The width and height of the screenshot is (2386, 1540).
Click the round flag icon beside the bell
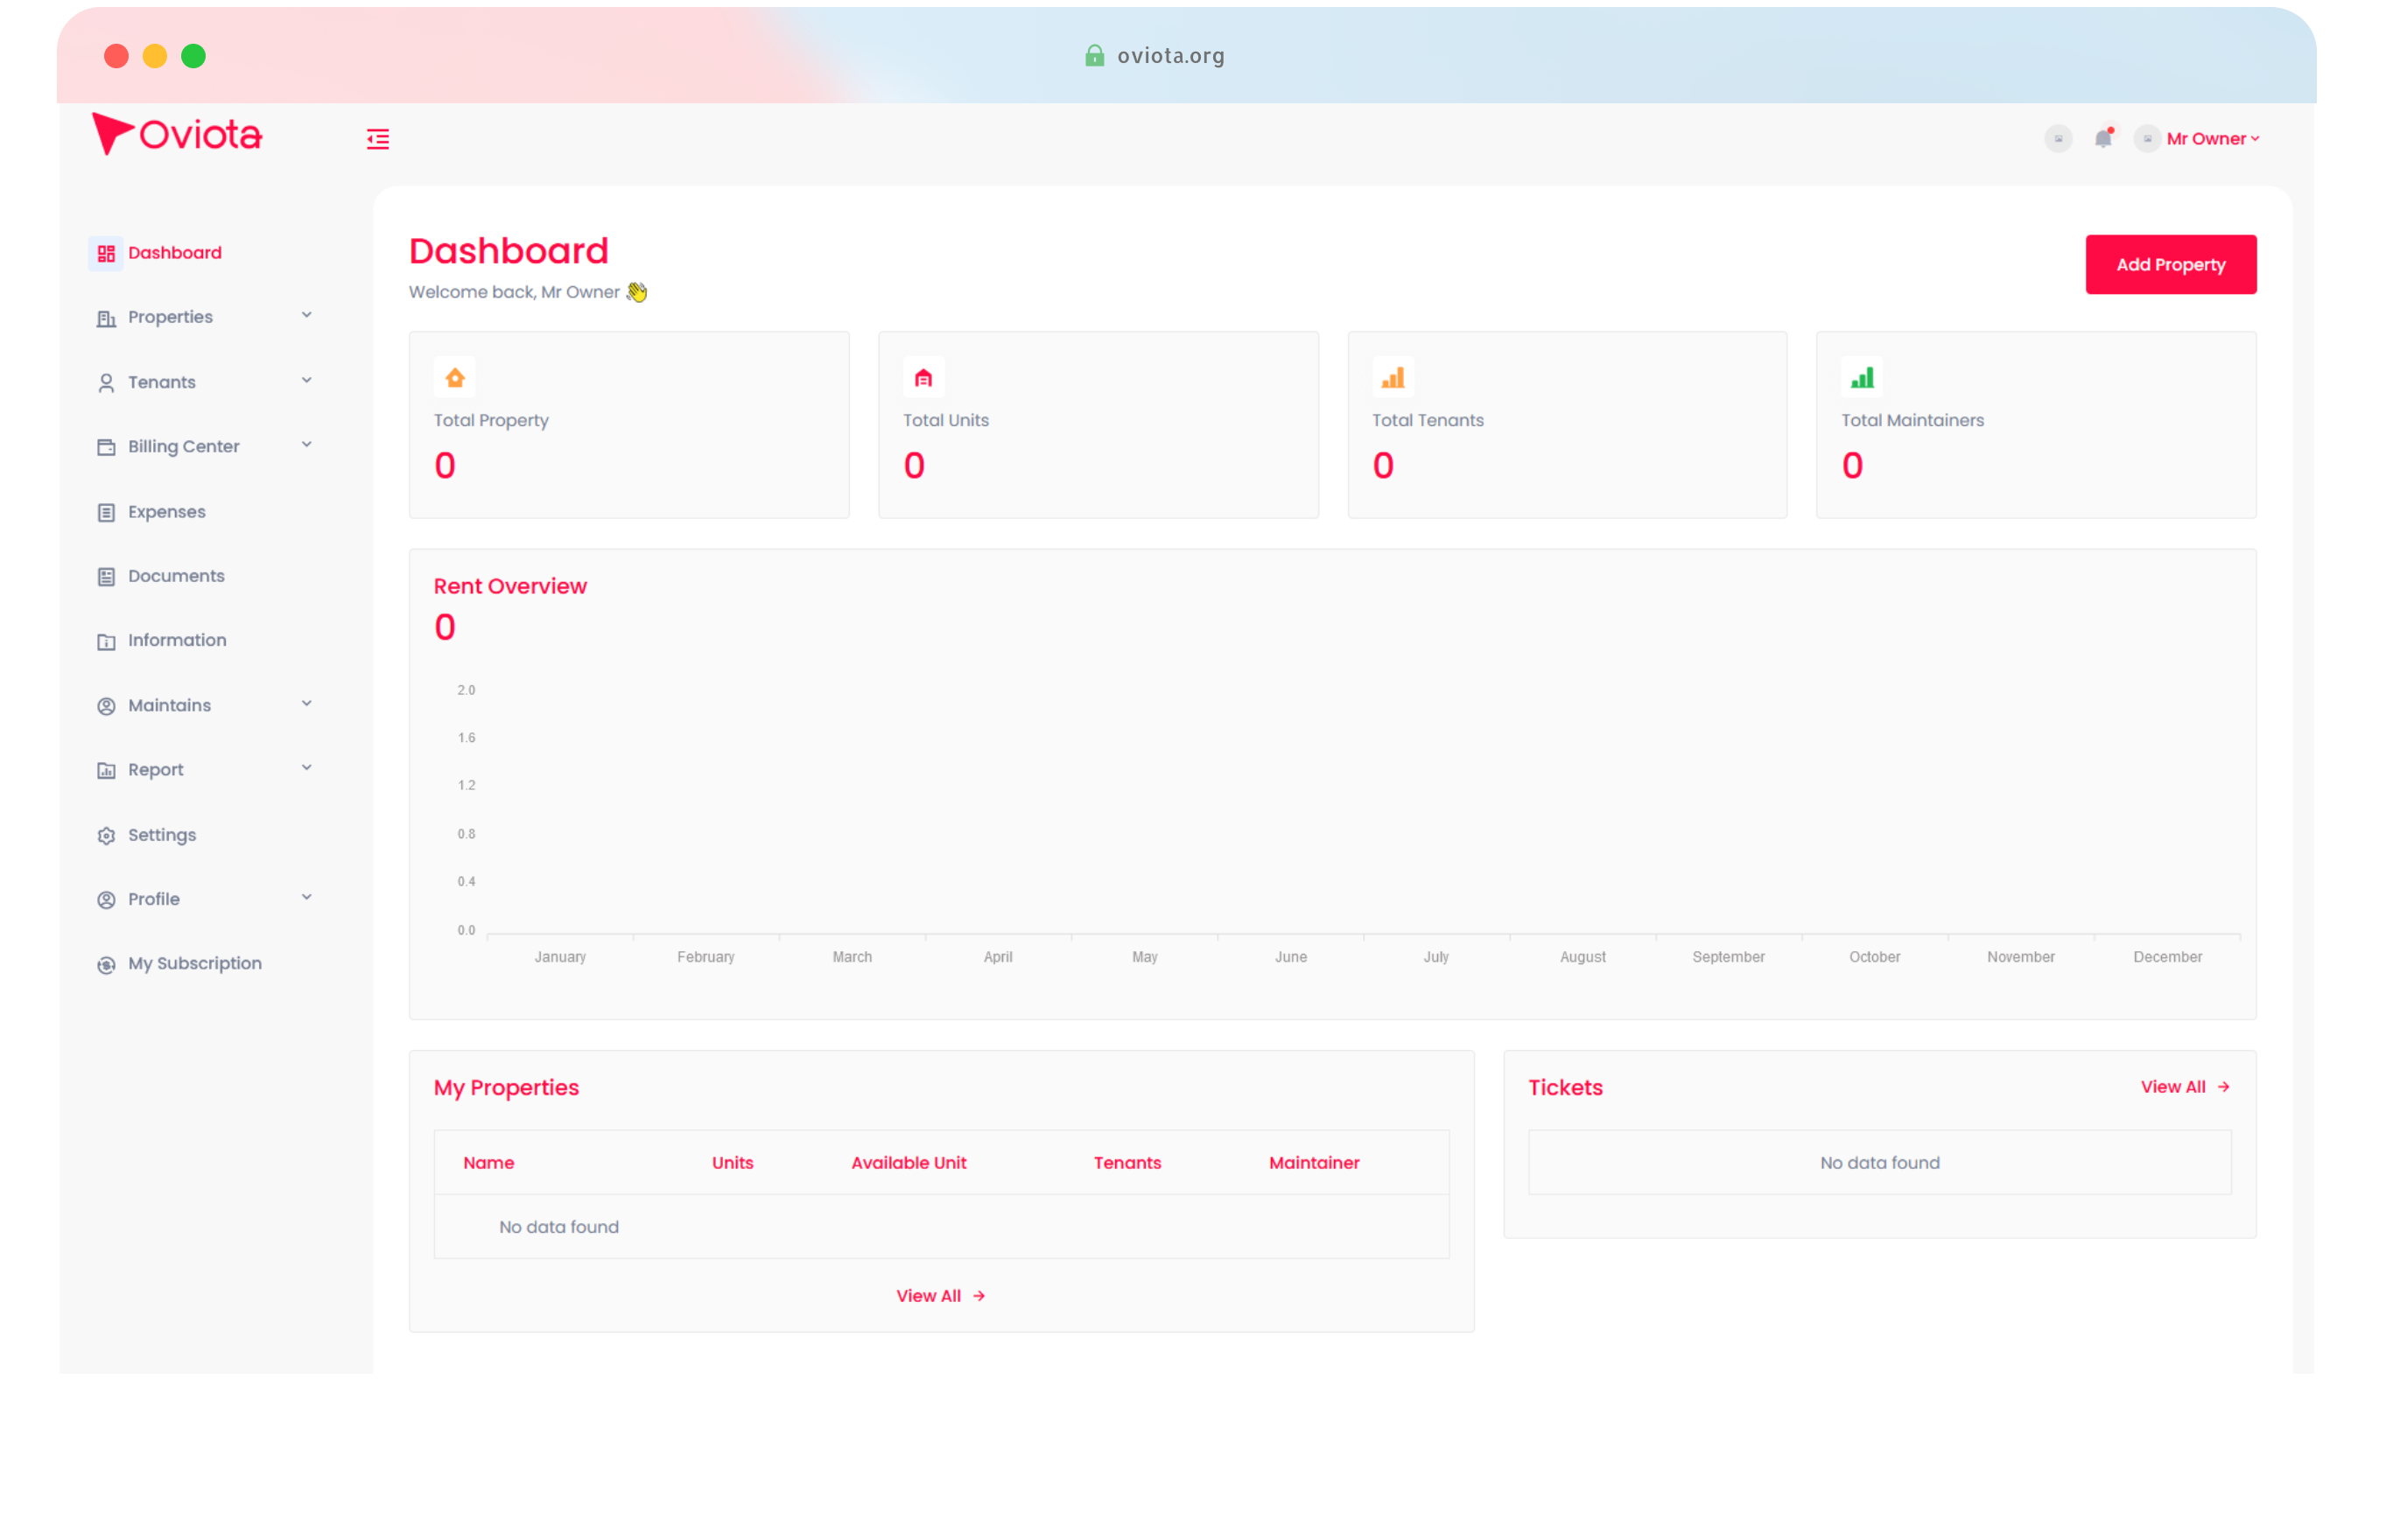coord(2058,139)
